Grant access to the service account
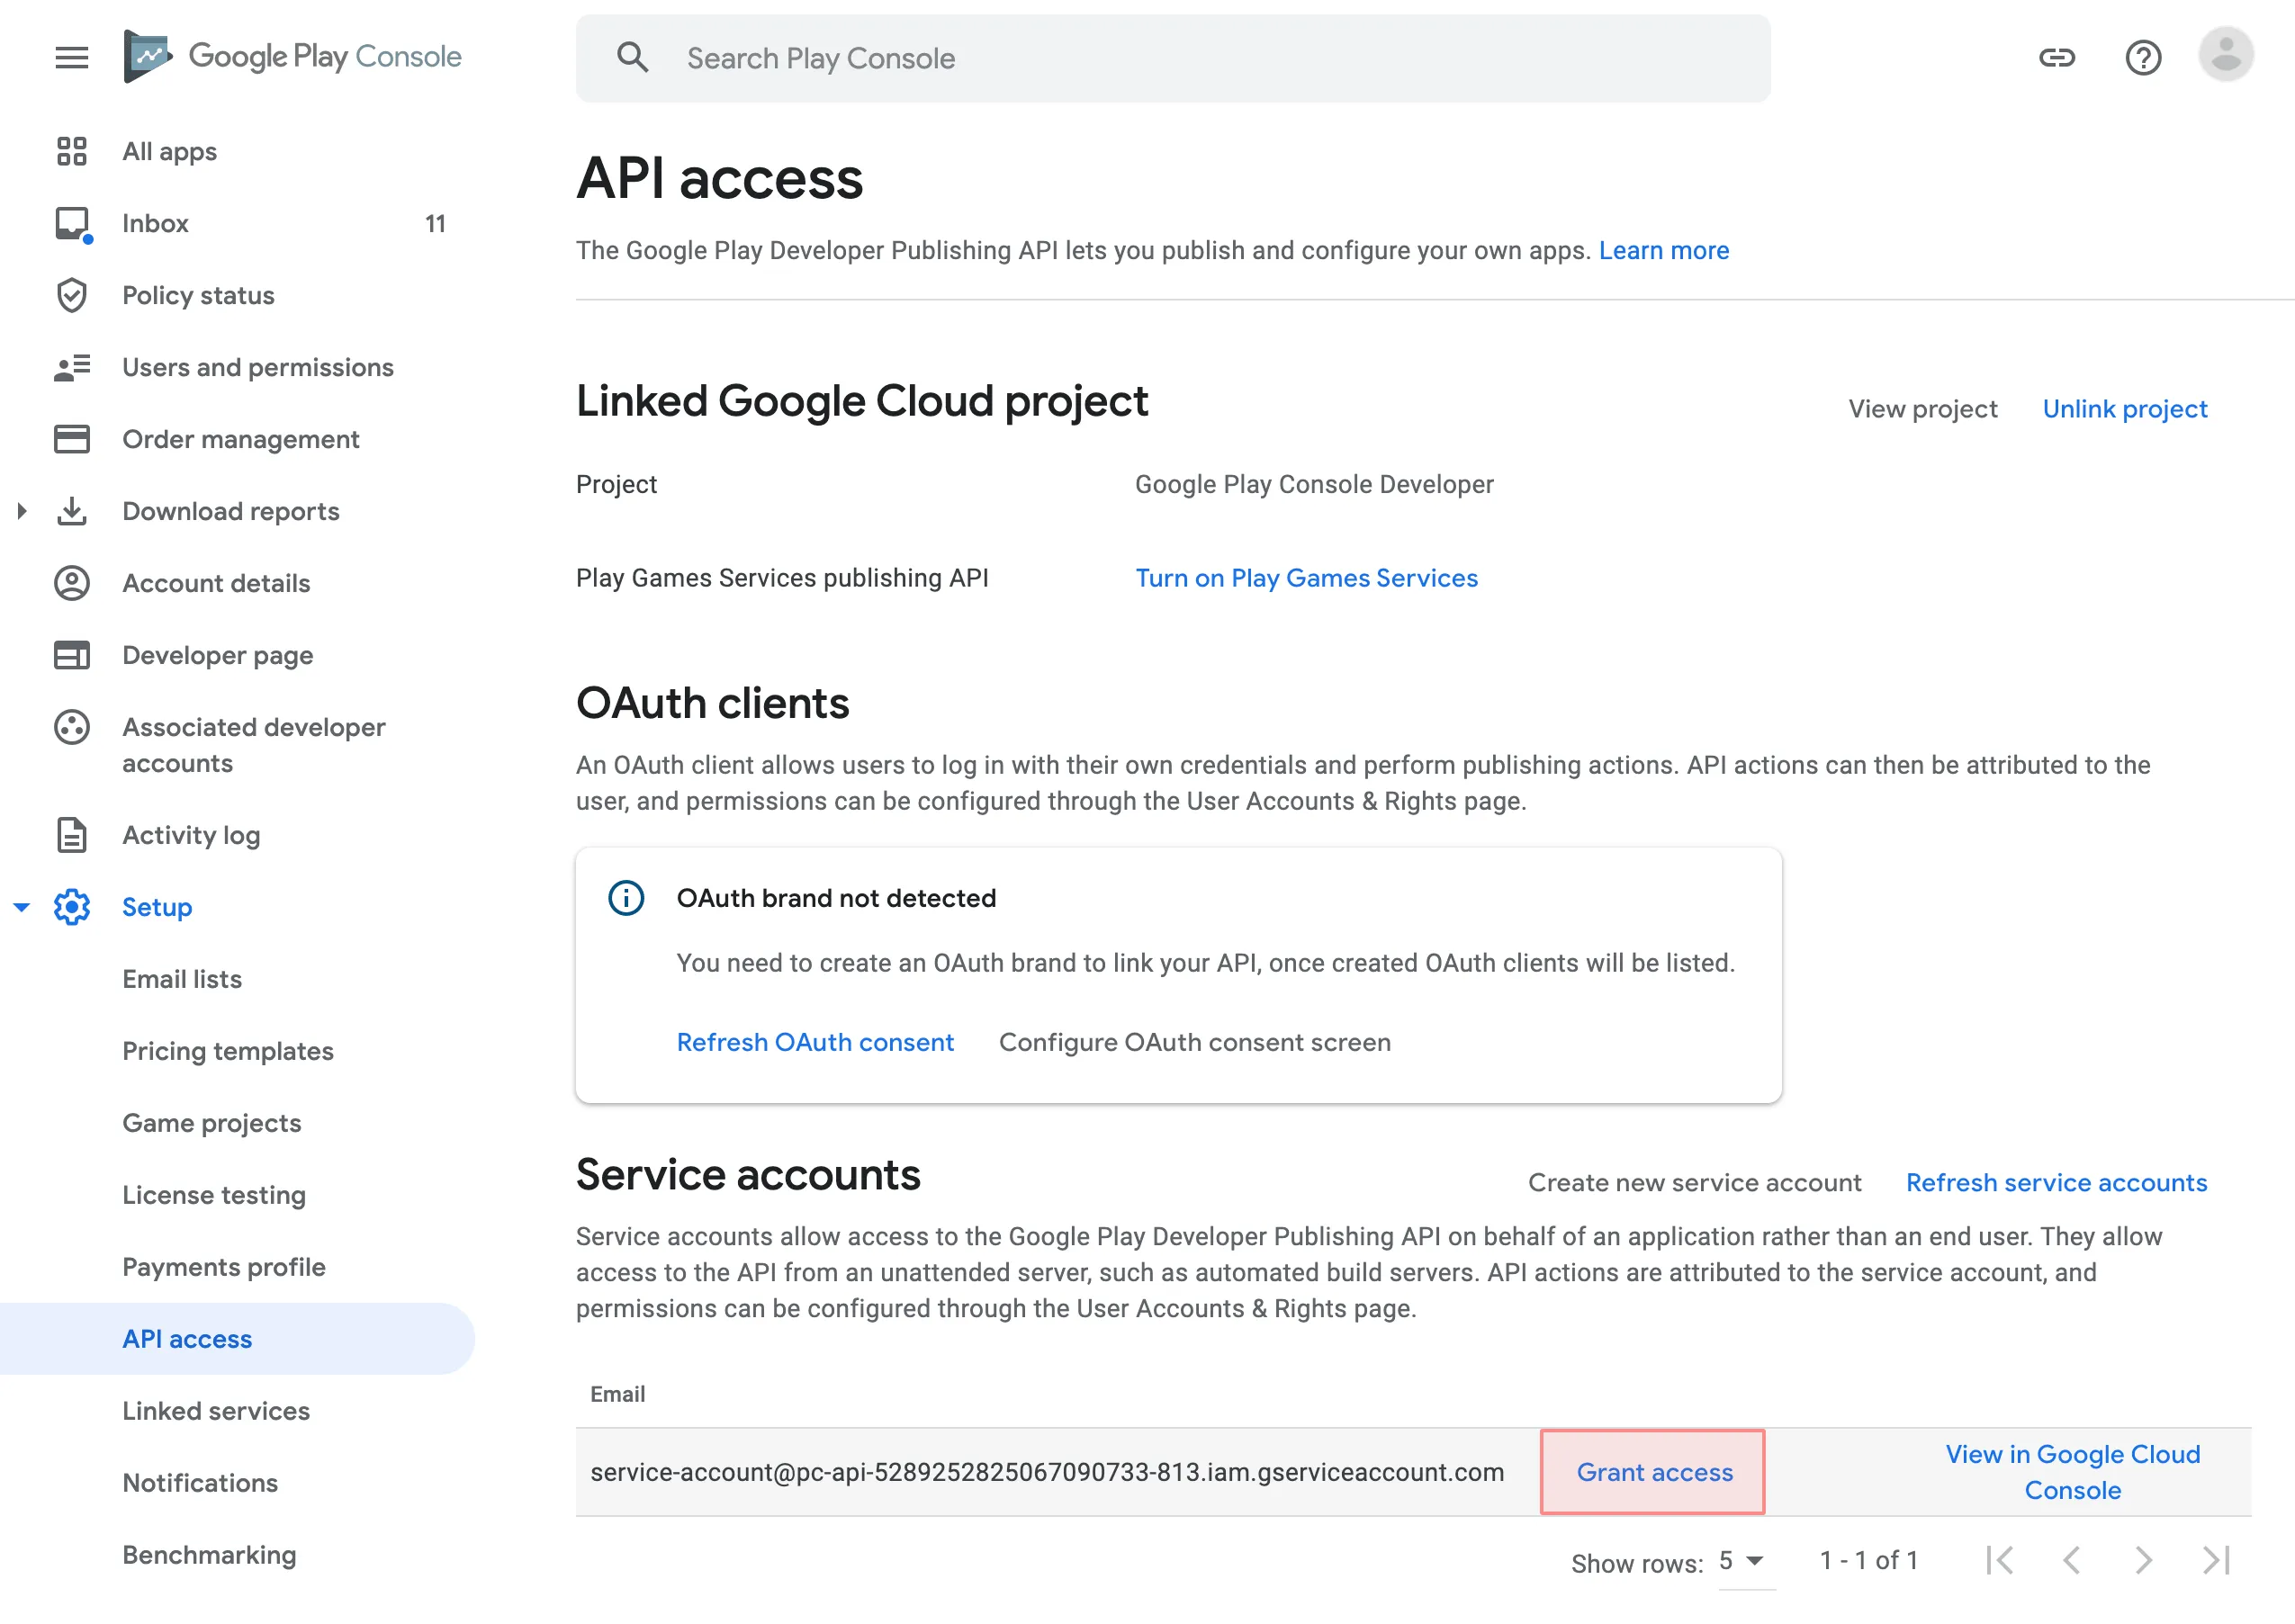2295x1624 pixels. coord(1653,1472)
